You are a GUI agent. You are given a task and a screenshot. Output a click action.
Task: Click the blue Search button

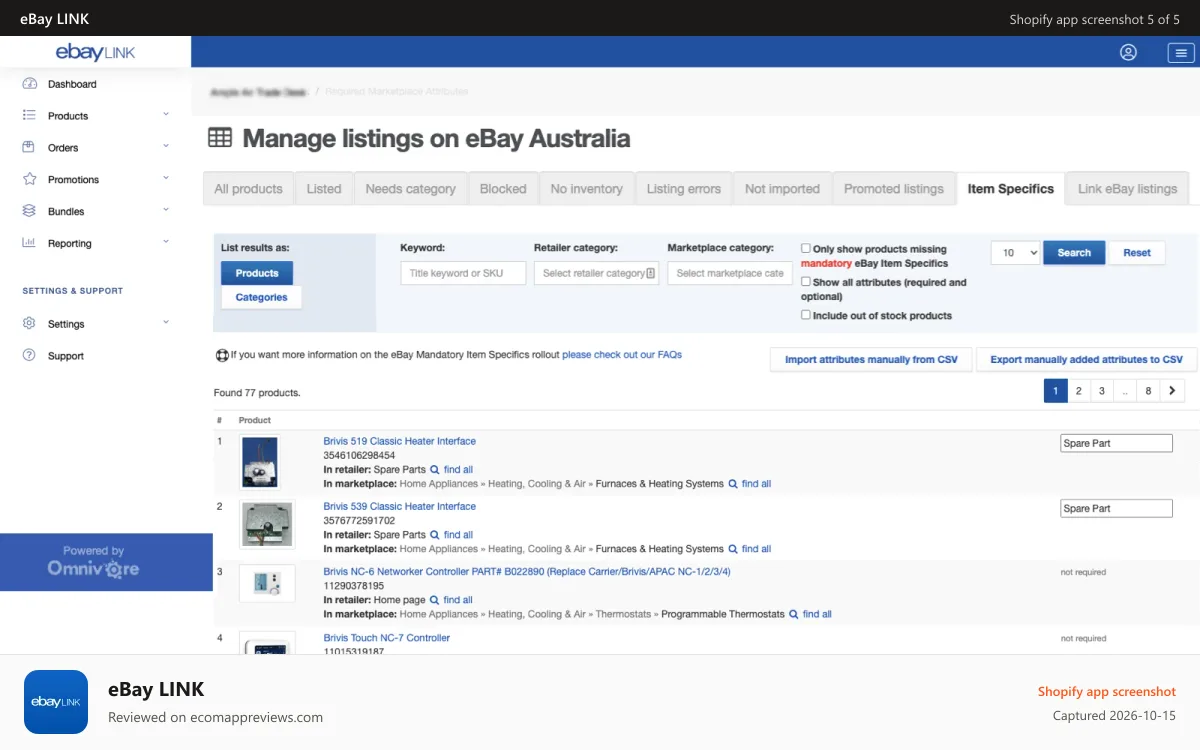coord(1074,253)
